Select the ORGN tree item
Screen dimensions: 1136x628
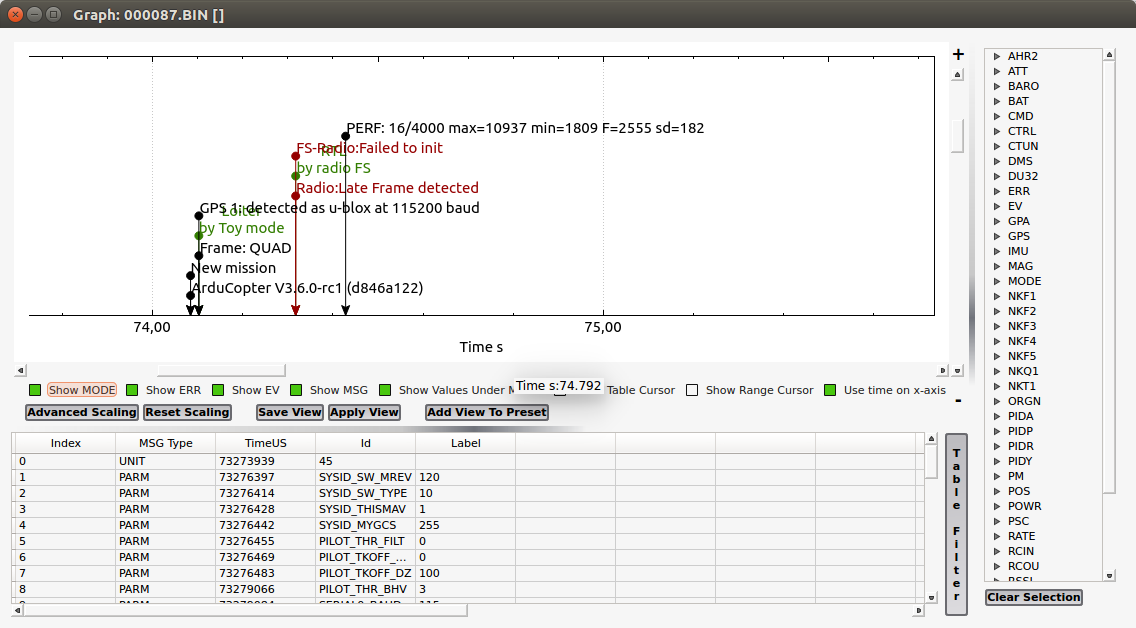pyautogui.click(x=1024, y=401)
